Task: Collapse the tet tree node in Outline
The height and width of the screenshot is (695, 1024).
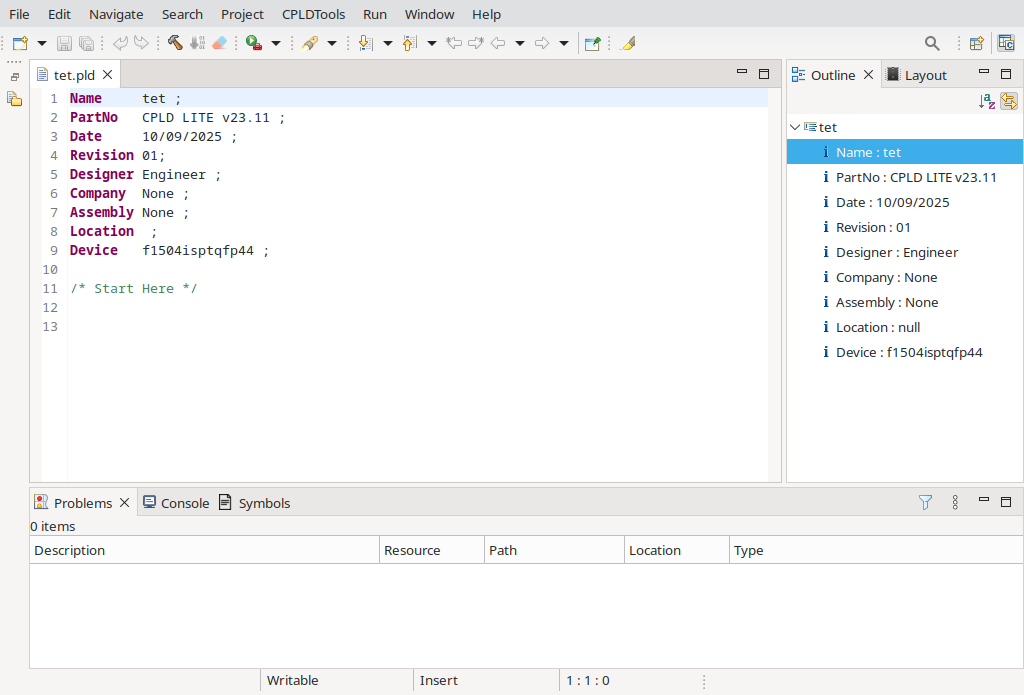Action: click(795, 127)
